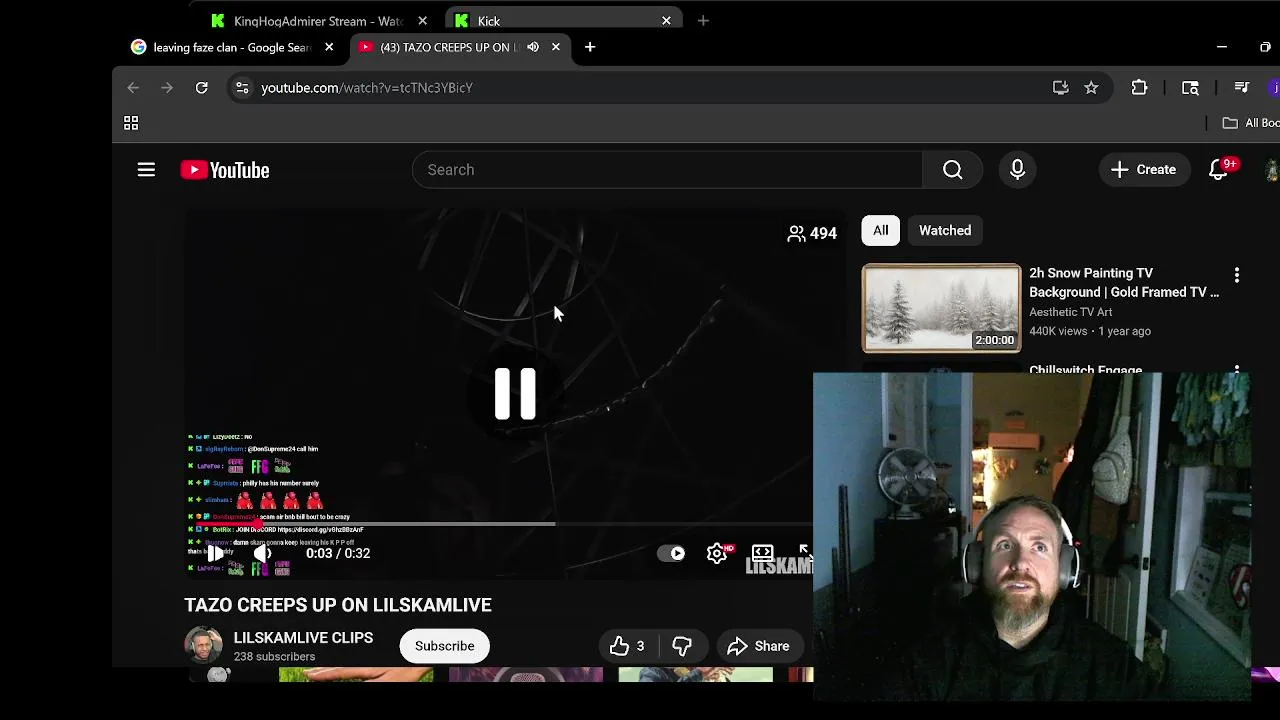
Task: Select the All filter chip
Action: coord(880,230)
